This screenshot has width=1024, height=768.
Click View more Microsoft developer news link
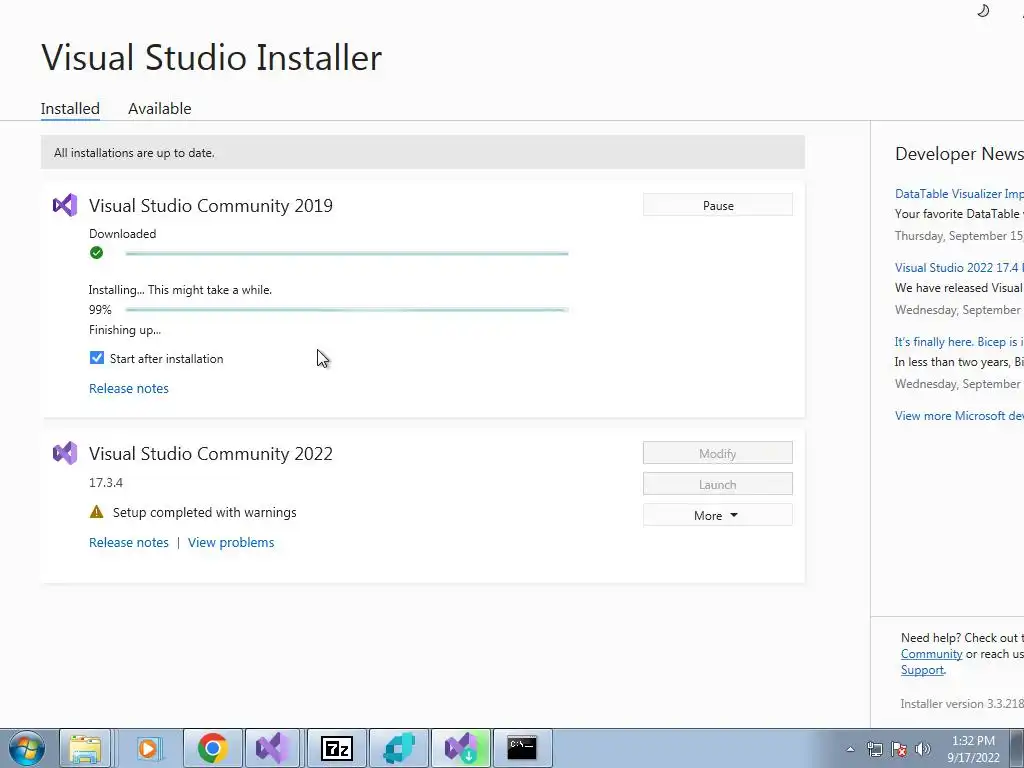[959, 416]
